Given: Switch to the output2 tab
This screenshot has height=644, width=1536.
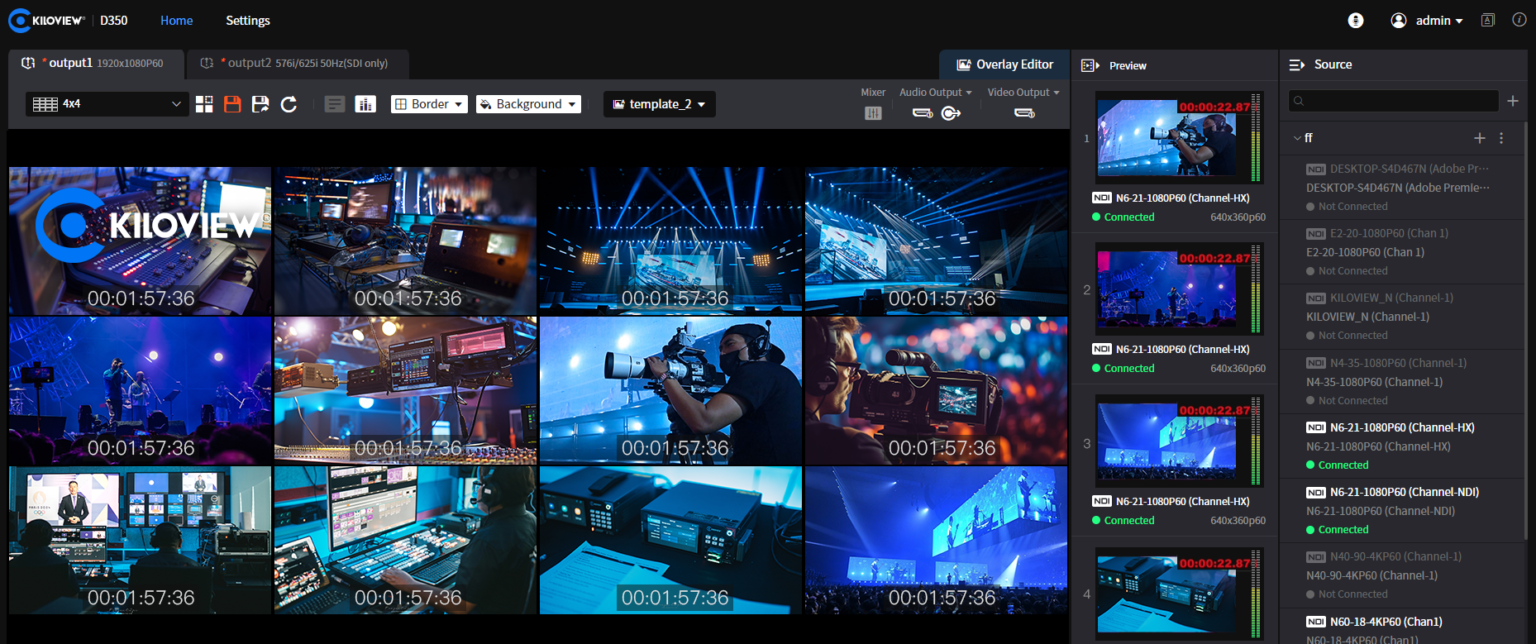Looking at the screenshot, I should click(297, 64).
